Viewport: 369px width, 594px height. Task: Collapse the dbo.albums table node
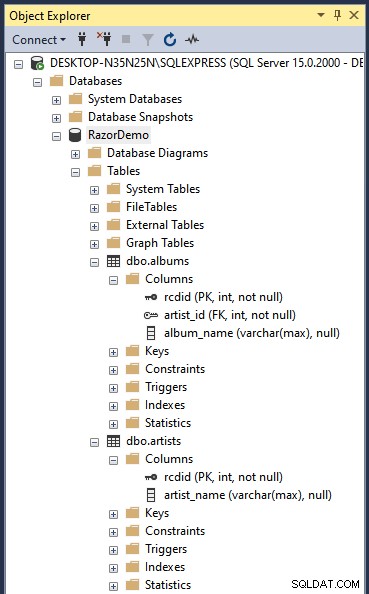94,262
